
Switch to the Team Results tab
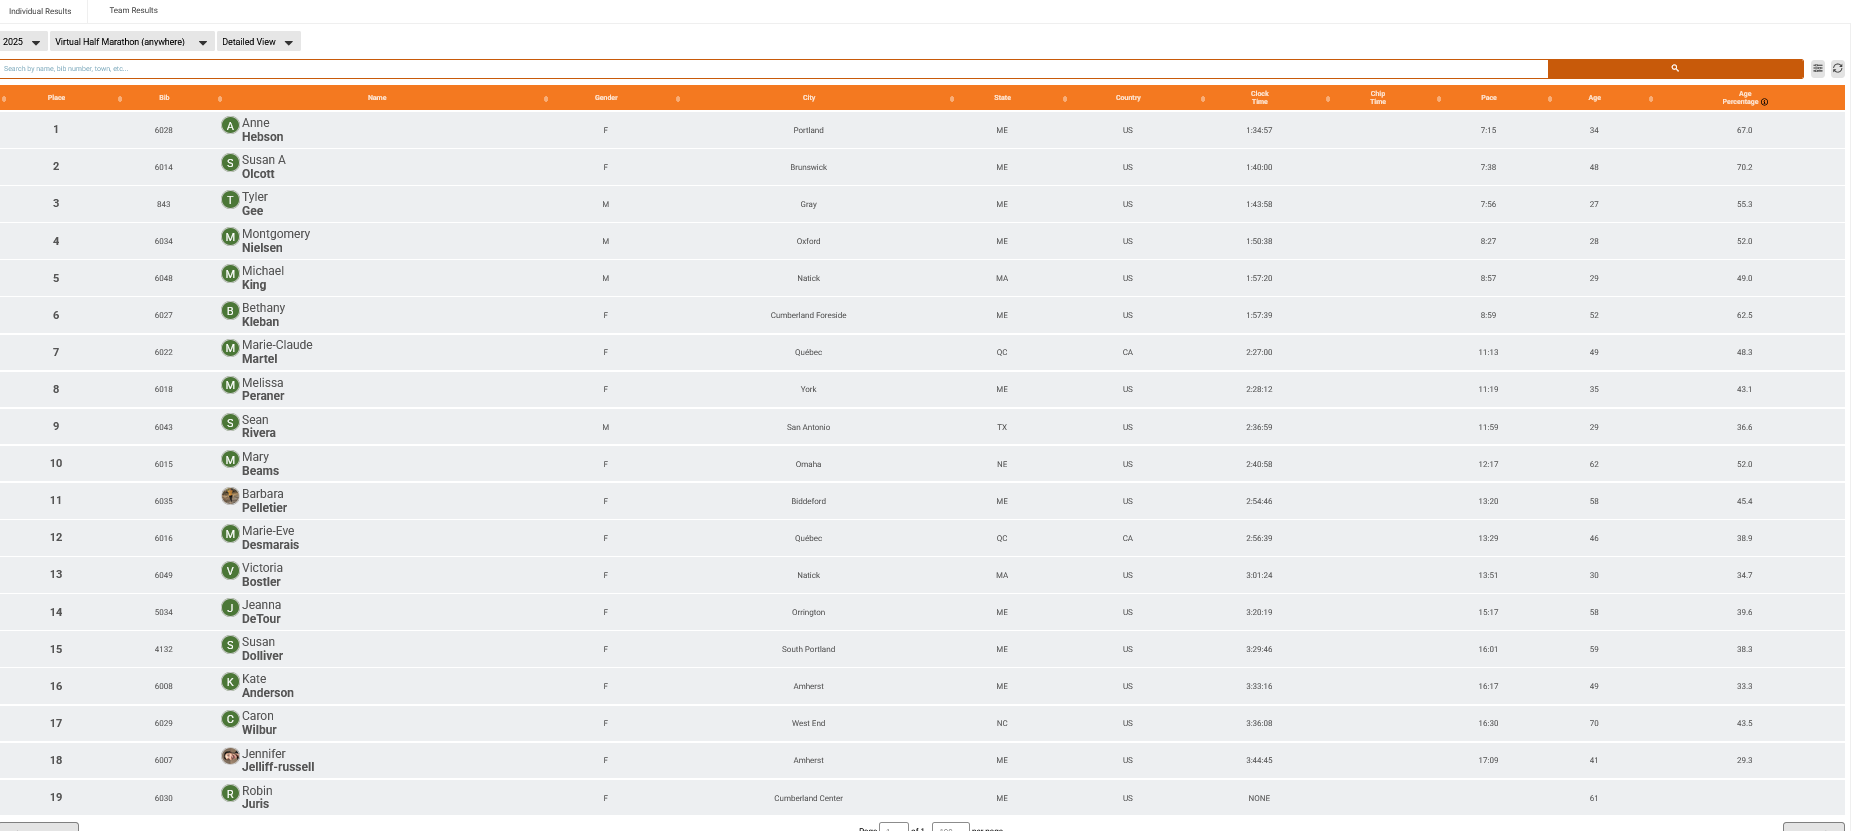pyautogui.click(x=133, y=11)
